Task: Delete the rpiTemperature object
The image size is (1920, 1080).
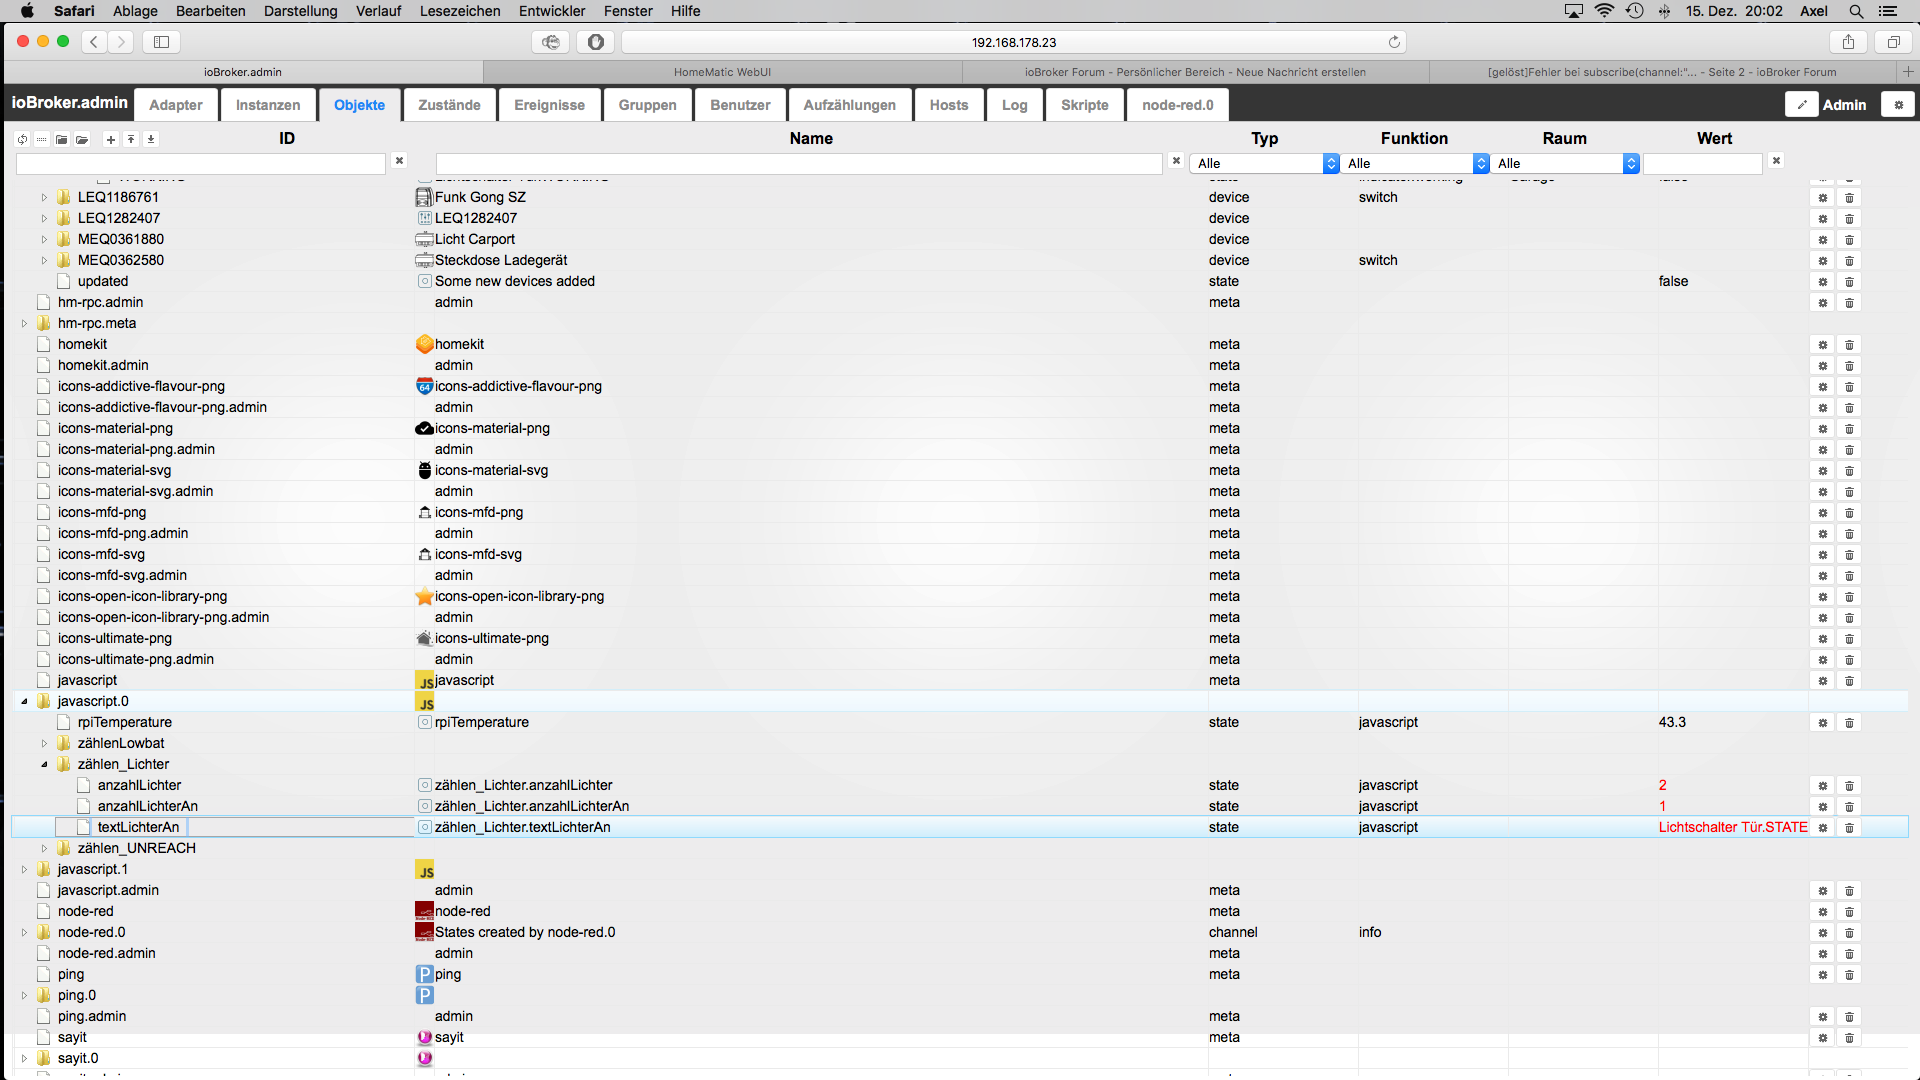Action: [1849, 723]
